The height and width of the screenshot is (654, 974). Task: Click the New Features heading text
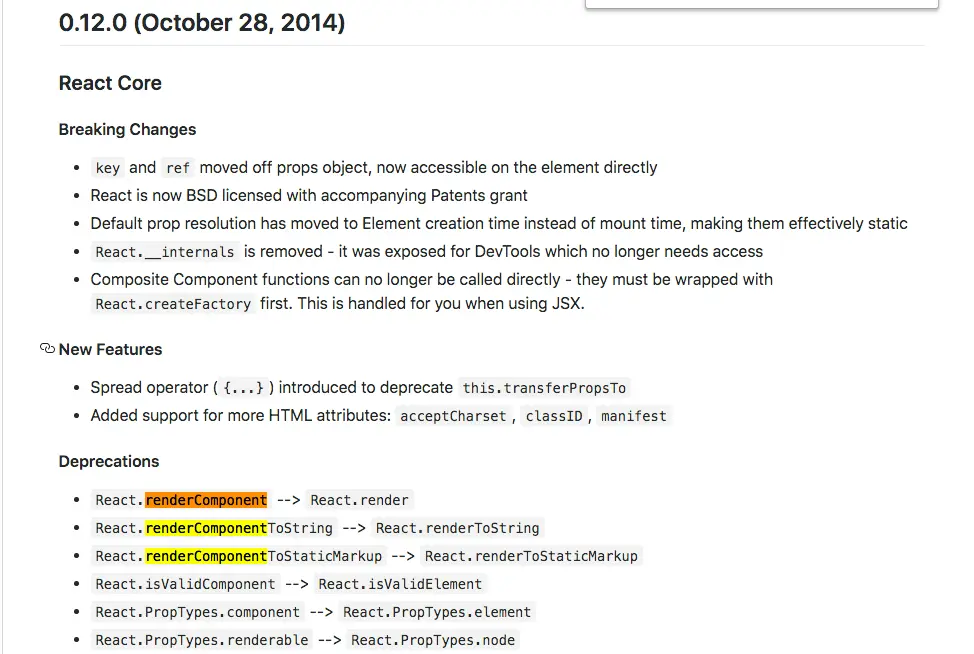[111, 350]
